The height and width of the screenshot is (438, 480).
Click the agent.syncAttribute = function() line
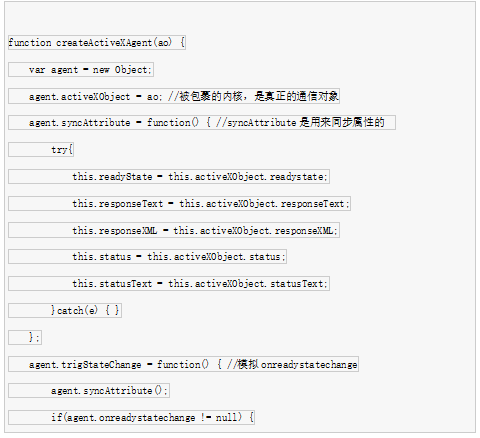[202, 123]
